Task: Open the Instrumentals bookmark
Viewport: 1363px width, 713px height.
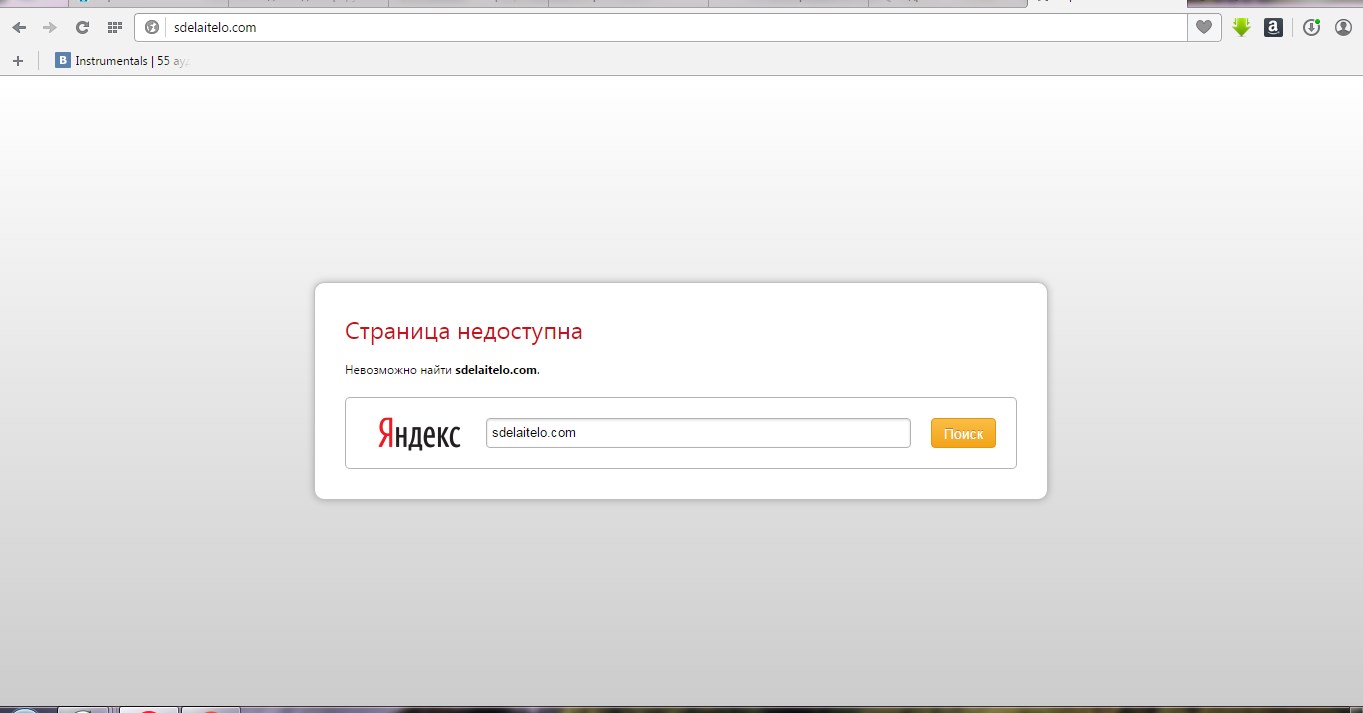Action: (x=121, y=61)
